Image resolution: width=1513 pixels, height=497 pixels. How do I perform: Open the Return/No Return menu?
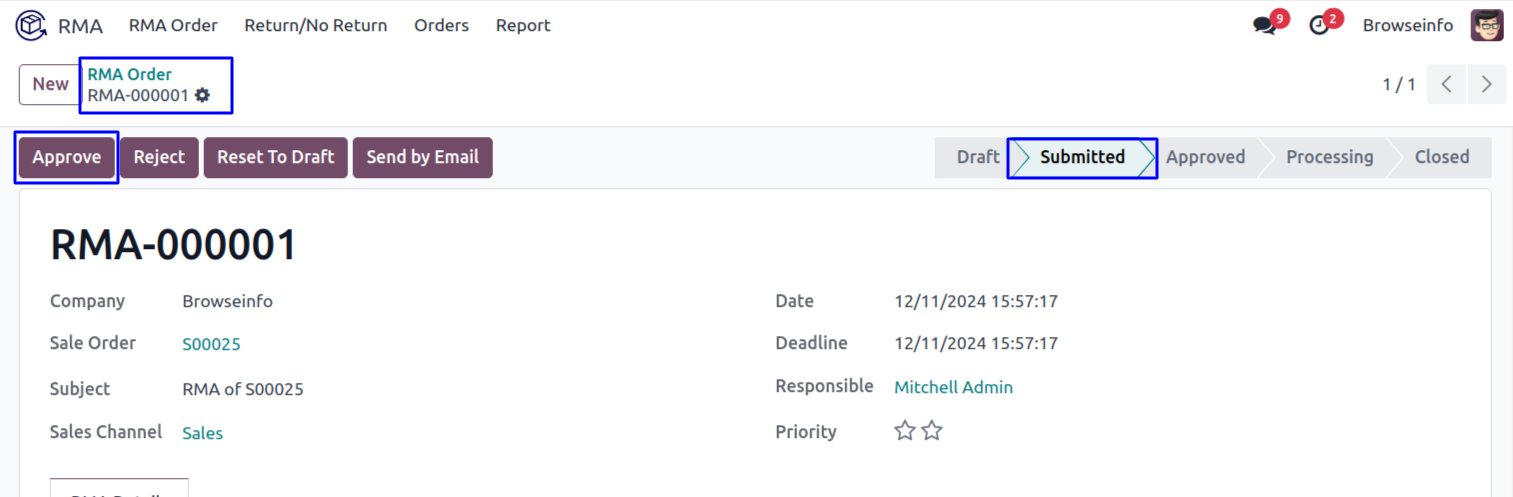(315, 25)
